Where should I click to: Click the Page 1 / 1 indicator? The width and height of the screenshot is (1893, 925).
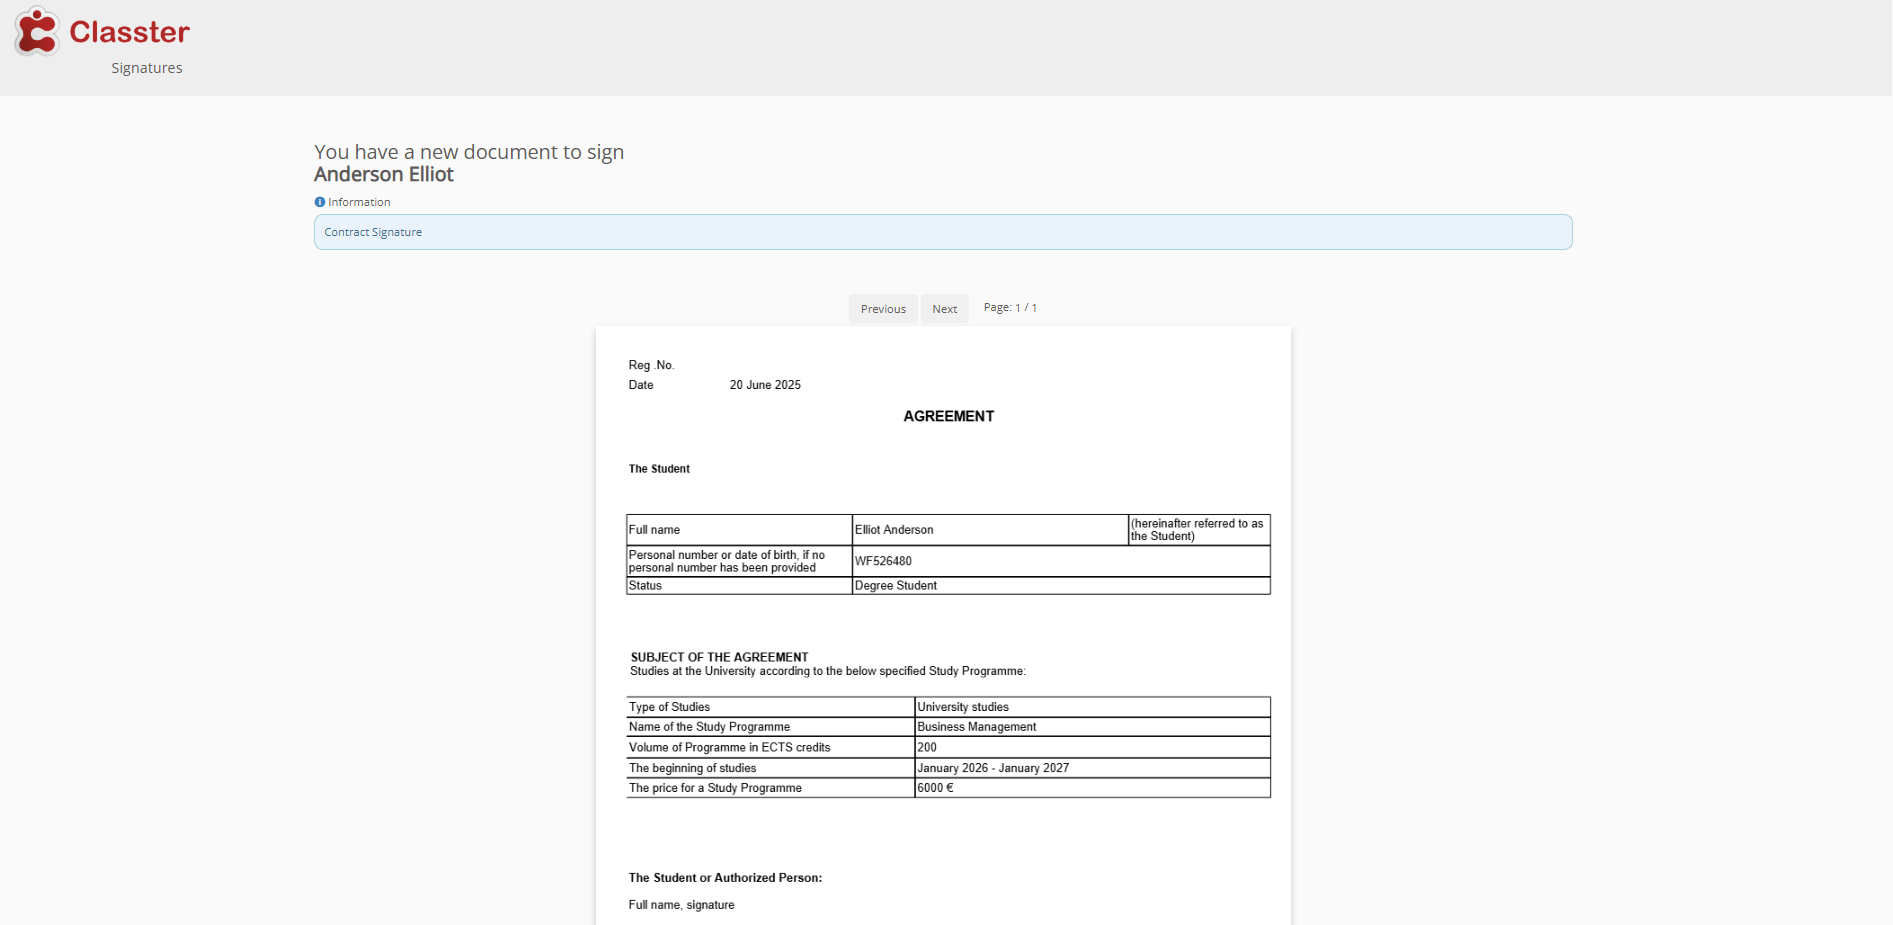click(x=1010, y=308)
